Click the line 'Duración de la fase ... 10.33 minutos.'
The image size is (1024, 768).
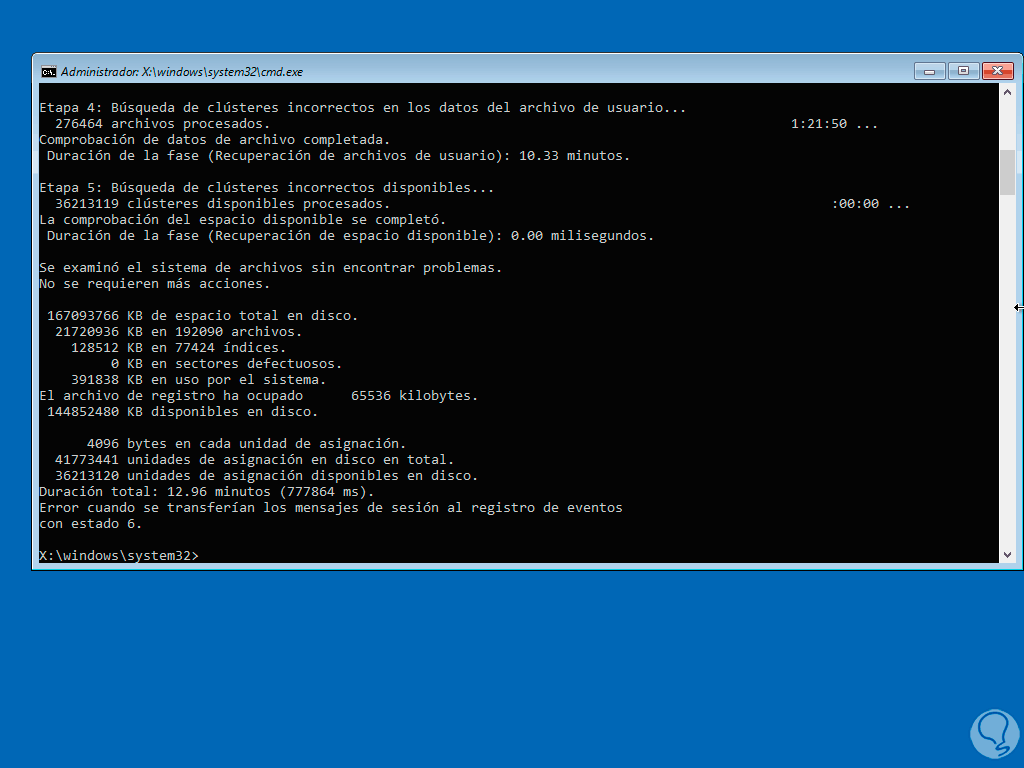pyautogui.click(x=338, y=156)
